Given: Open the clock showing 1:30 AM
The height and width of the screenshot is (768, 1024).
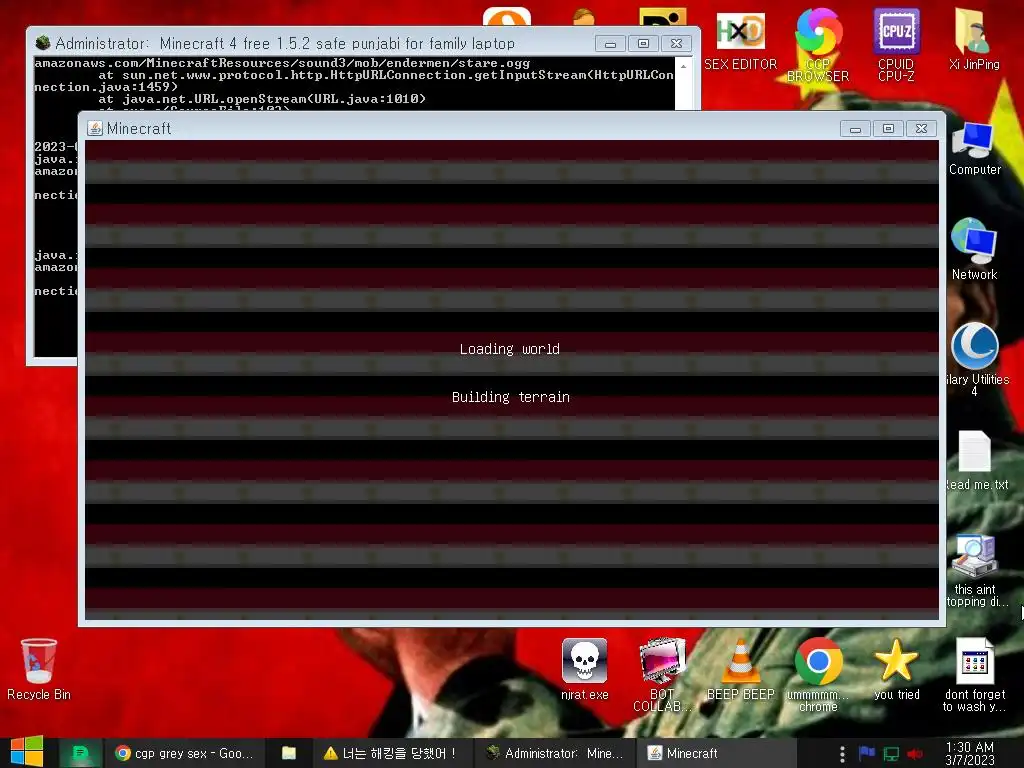Looking at the screenshot, I should pyautogui.click(x=970, y=753).
